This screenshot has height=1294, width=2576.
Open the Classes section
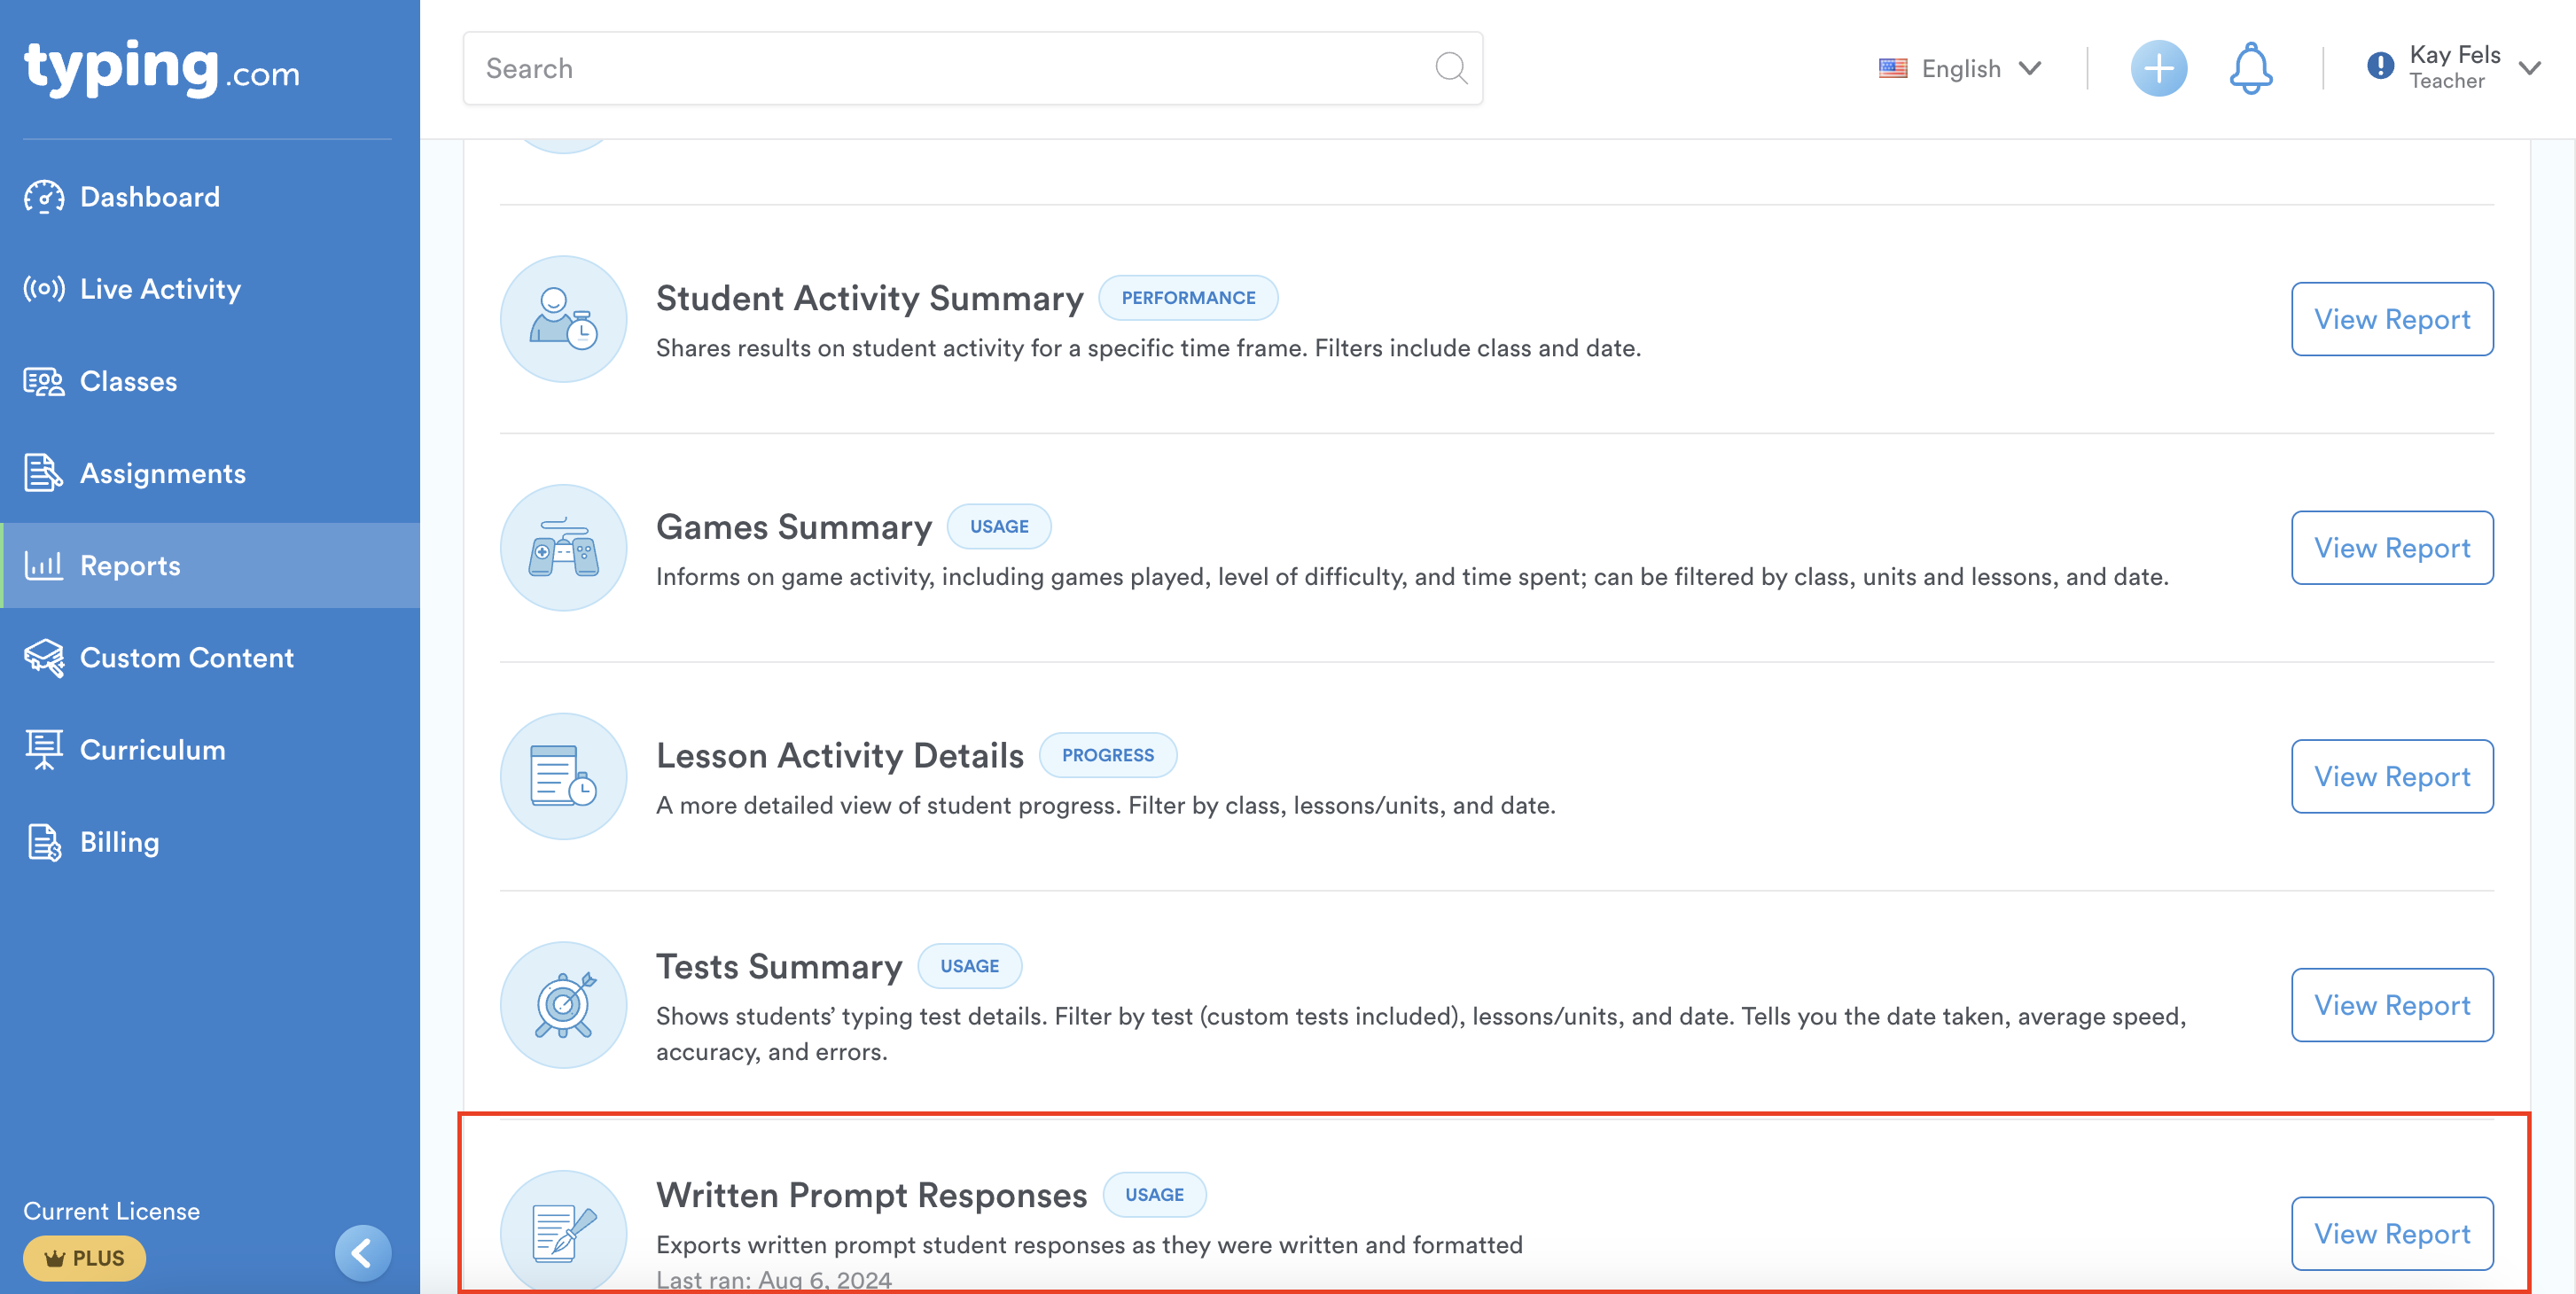pyautogui.click(x=128, y=381)
